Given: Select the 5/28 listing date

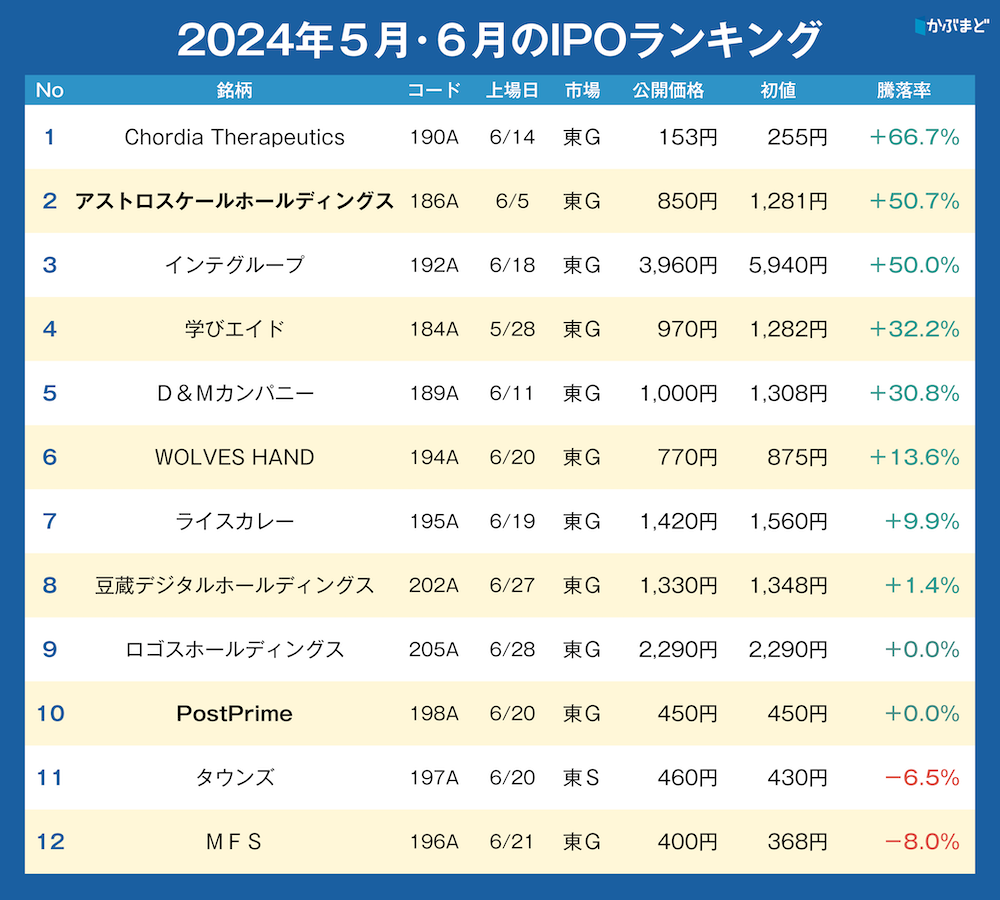Looking at the screenshot, I should [x=512, y=329].
